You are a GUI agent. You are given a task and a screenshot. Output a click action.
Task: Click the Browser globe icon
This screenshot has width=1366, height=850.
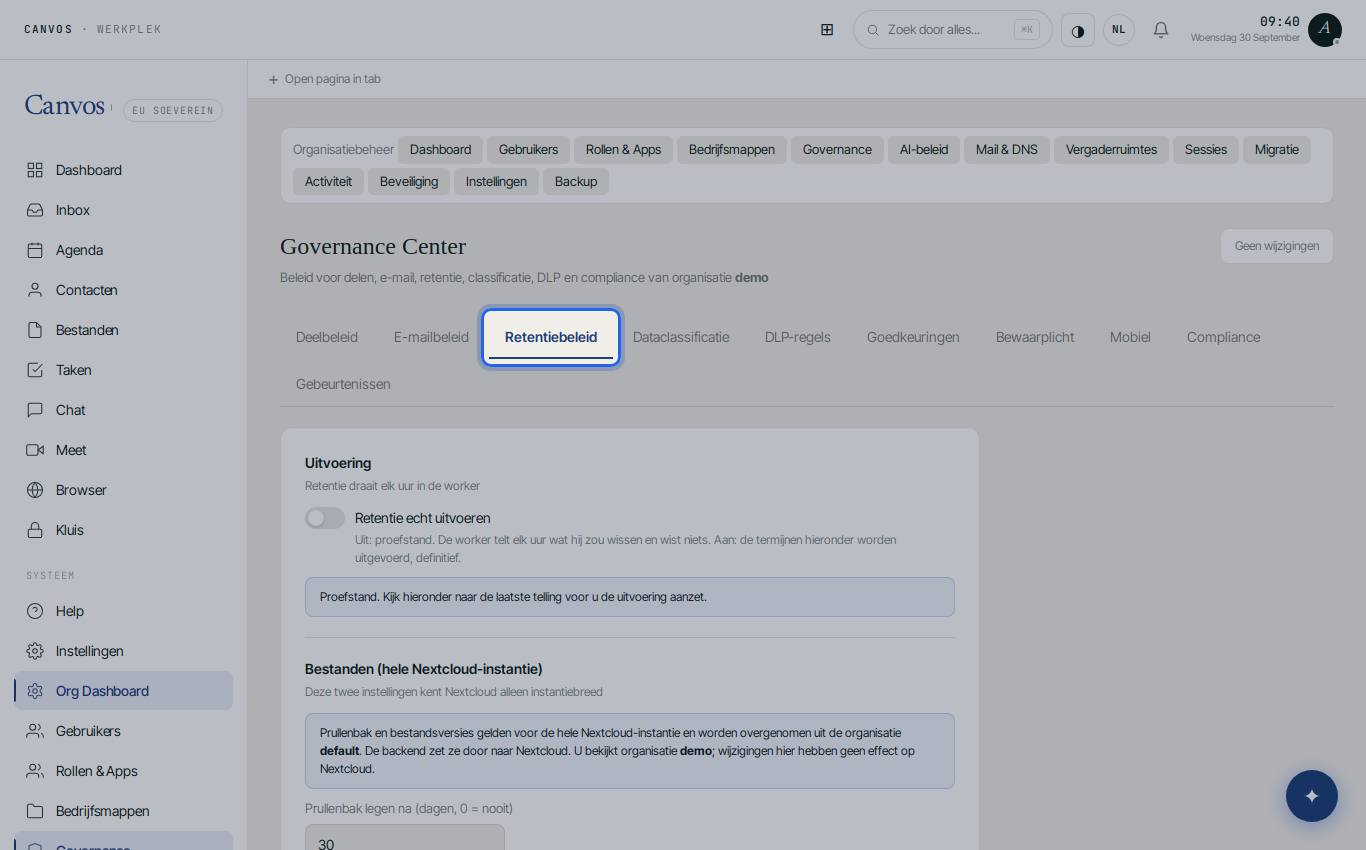pyautogui.click(x=35, y=490)
